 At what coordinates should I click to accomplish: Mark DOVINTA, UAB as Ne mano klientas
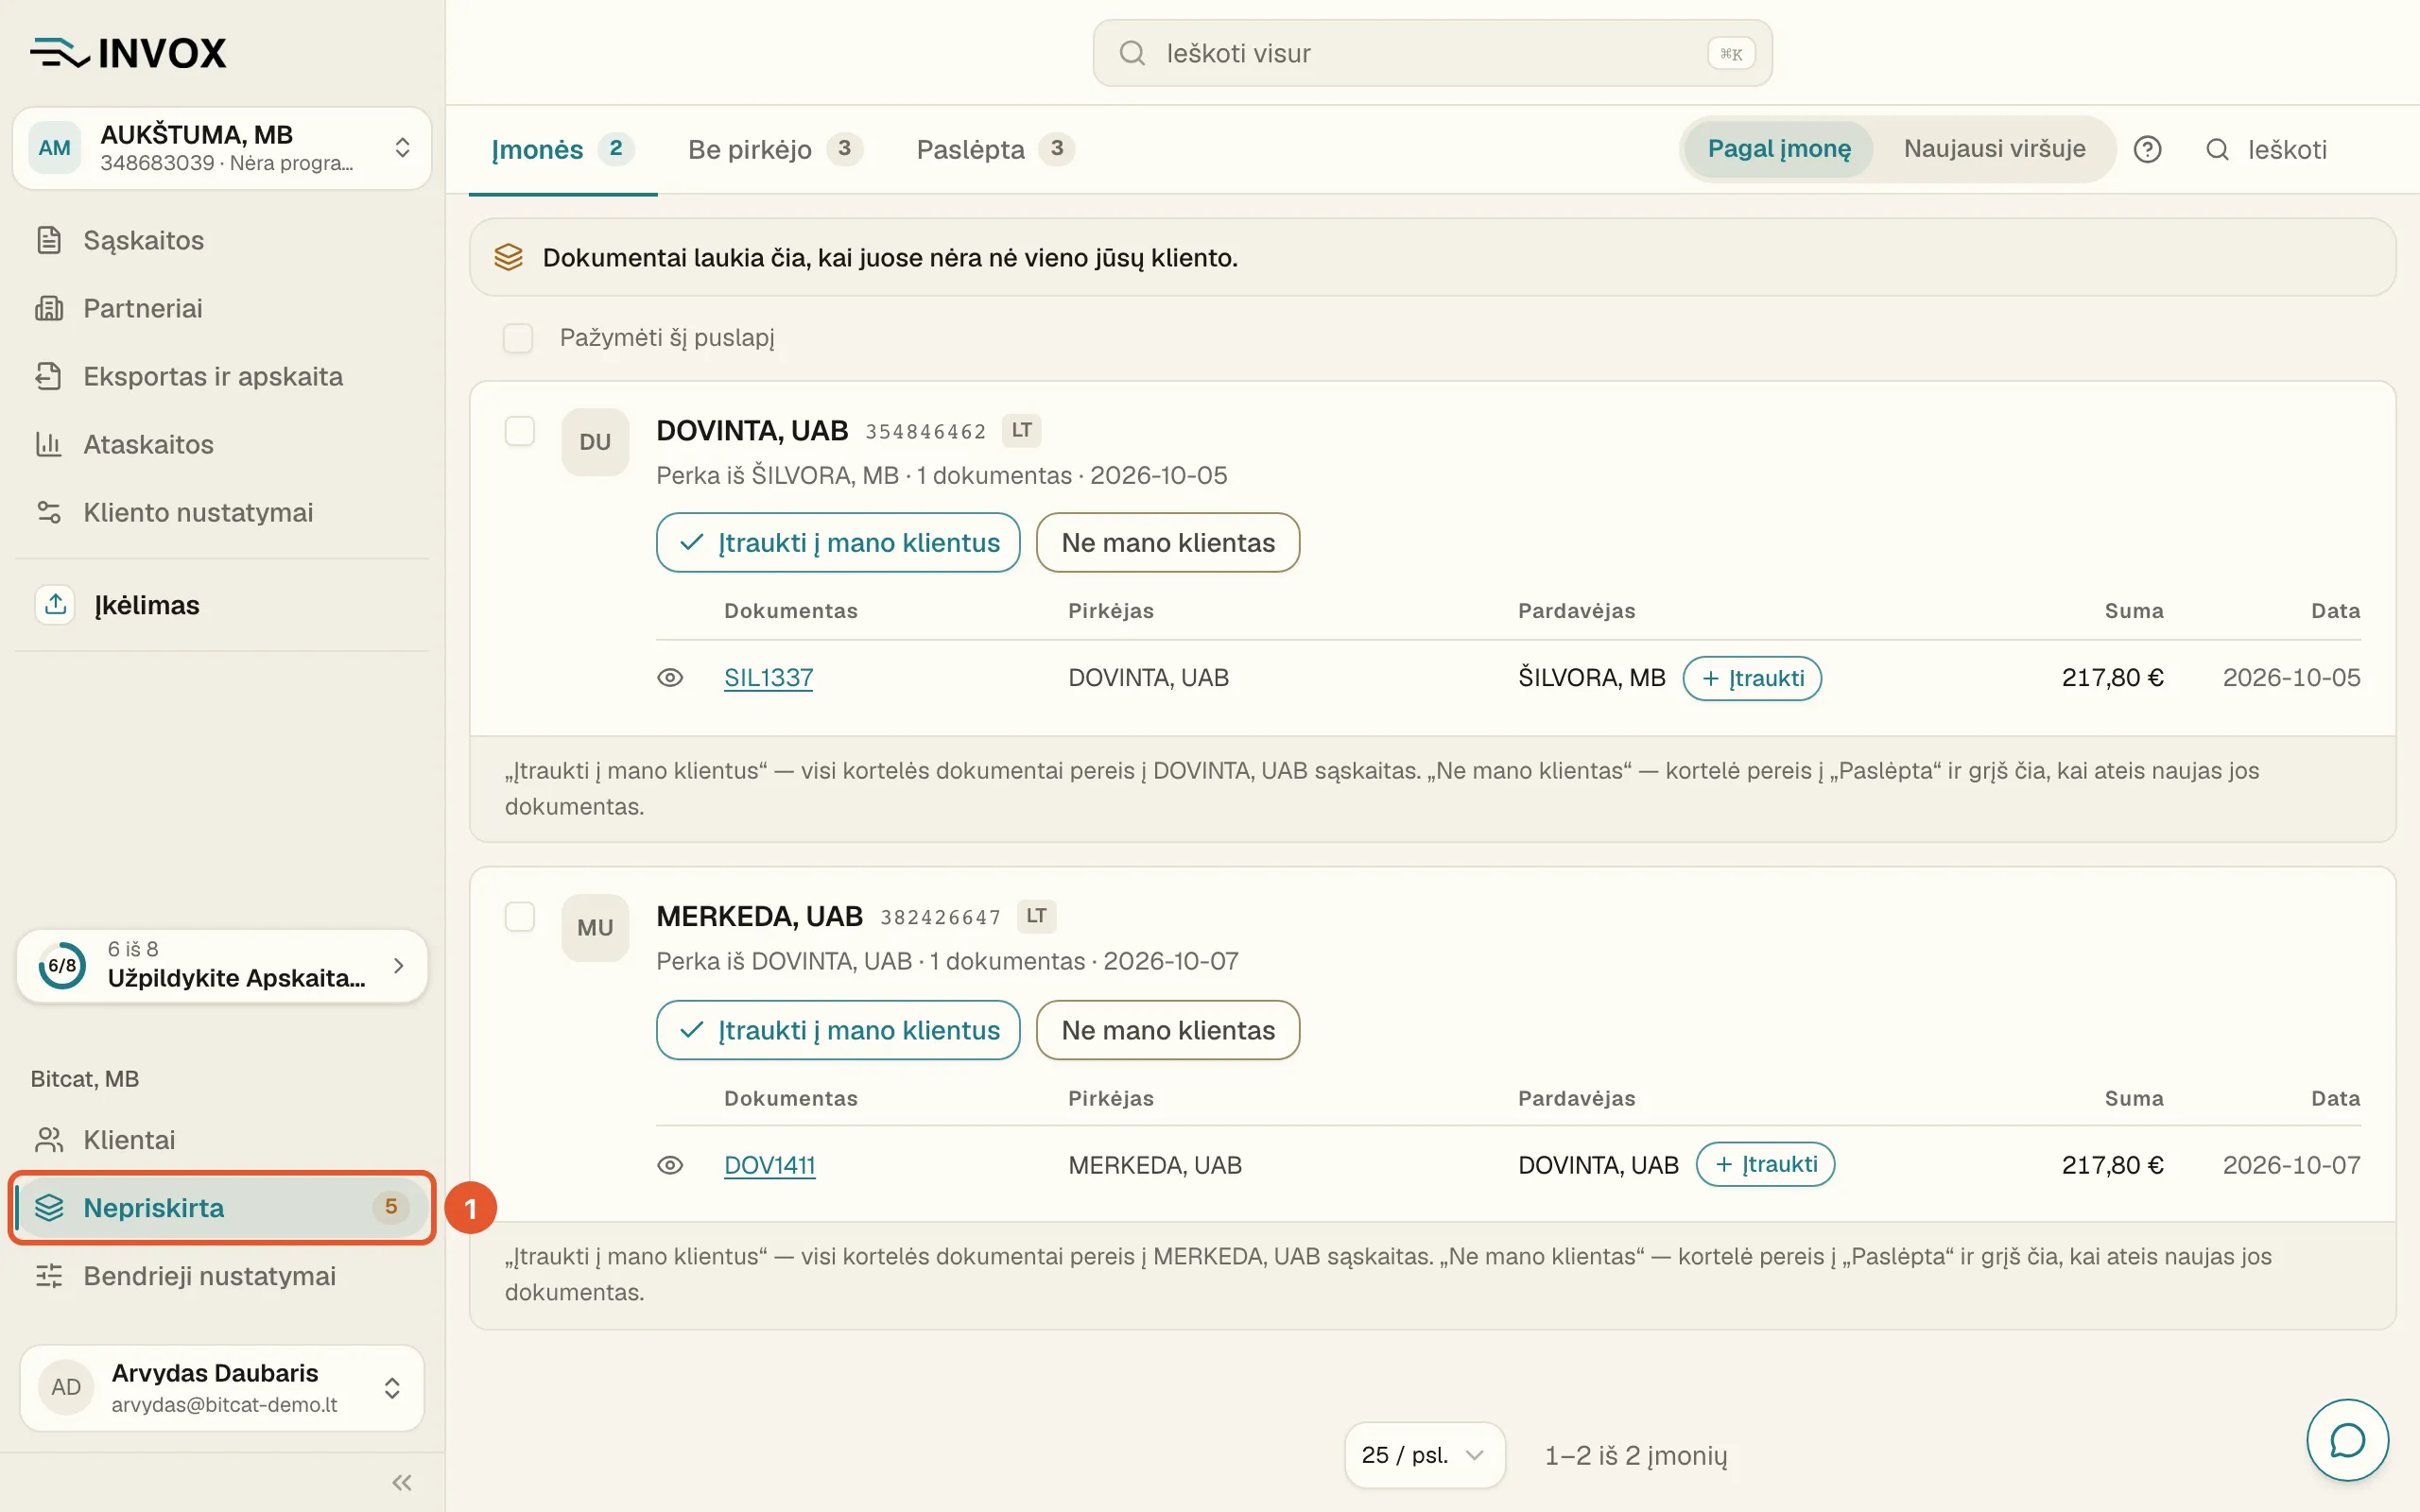(x=1168, y=543)
